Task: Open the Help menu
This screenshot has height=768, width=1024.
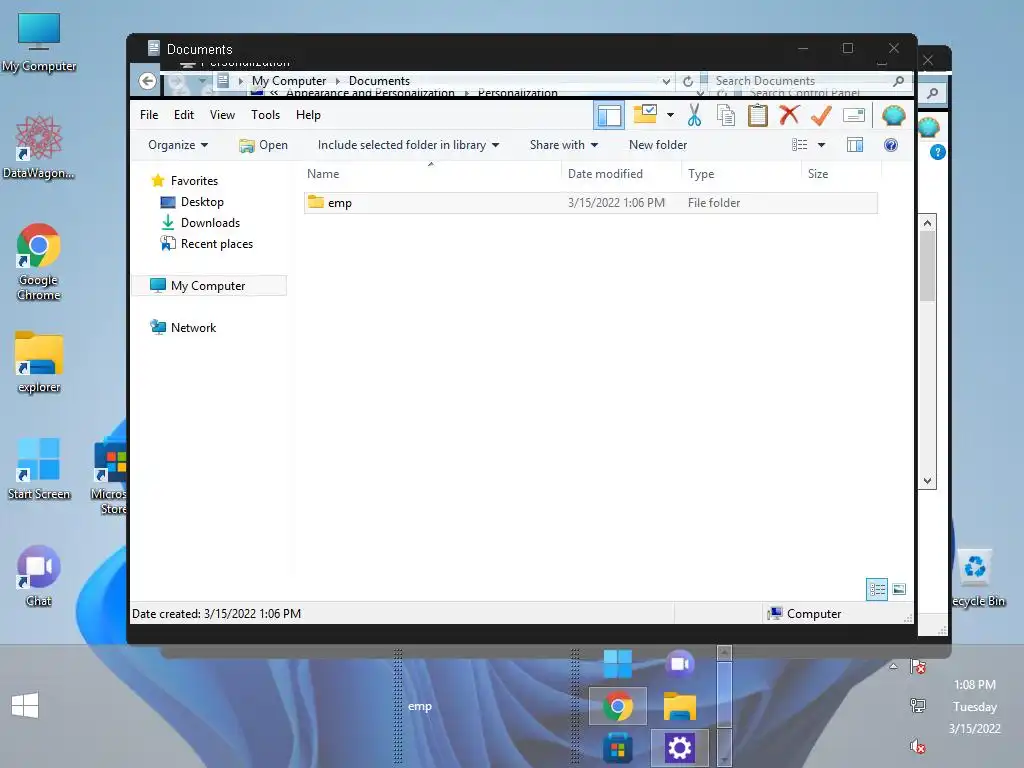Action: 308,115
